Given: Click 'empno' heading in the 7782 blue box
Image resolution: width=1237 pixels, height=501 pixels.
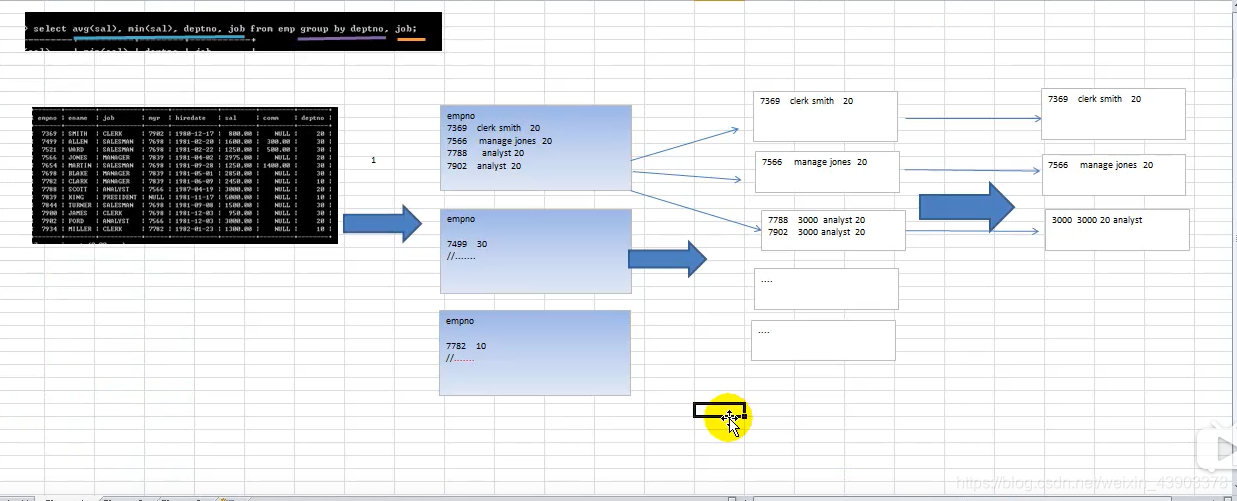Looking at the screenshot, I should (461, 321).
